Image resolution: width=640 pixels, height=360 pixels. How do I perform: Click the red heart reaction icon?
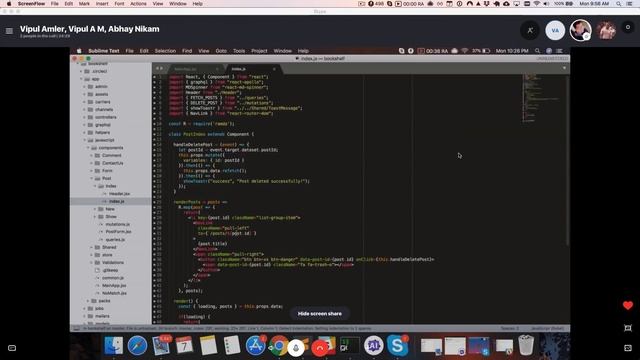(628, 305)
